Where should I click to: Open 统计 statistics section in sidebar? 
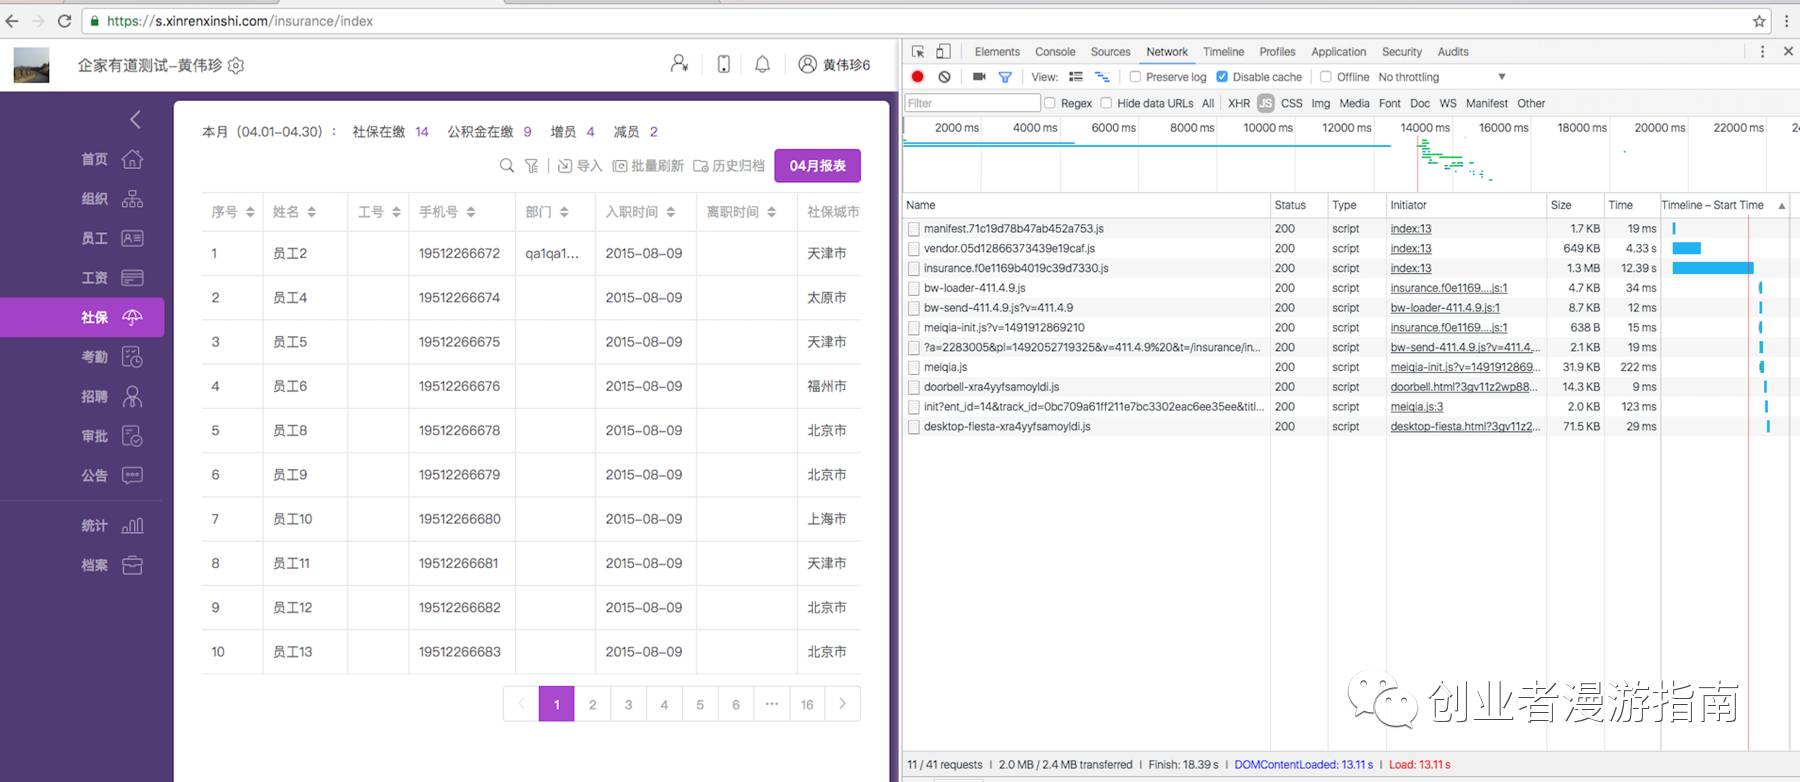point(112,525)
